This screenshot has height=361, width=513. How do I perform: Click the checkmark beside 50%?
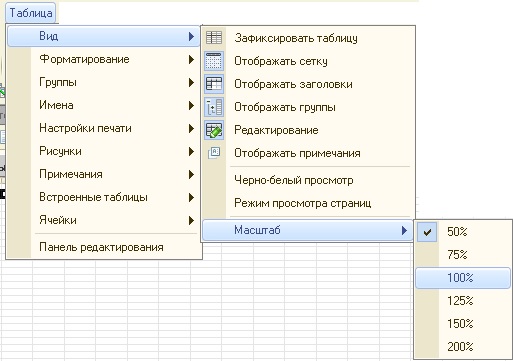pos(427,232)
